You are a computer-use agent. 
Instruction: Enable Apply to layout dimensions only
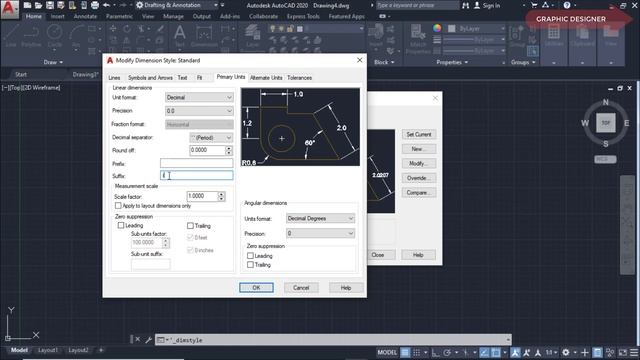pos(118,206)
